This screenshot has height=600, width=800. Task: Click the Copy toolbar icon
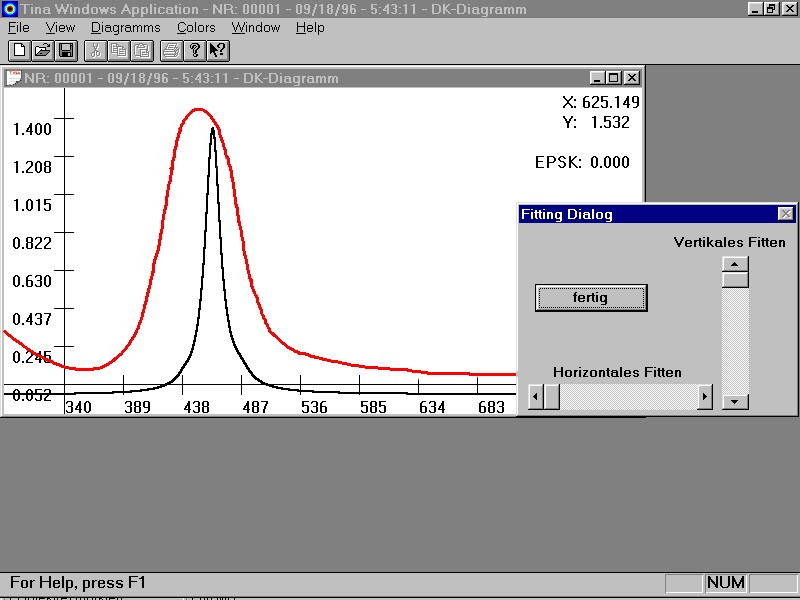[x=118, y=50]
